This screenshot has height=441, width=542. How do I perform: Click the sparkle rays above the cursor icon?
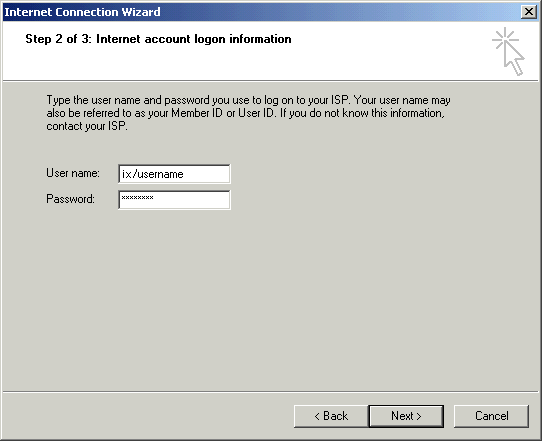point(505,38)
